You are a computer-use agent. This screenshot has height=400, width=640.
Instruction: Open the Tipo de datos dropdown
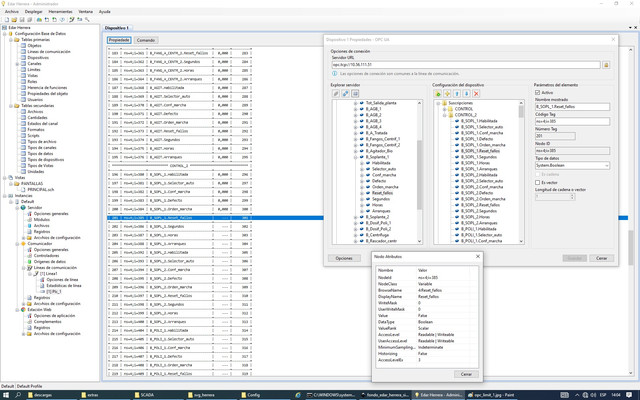[x=572, y=165]
